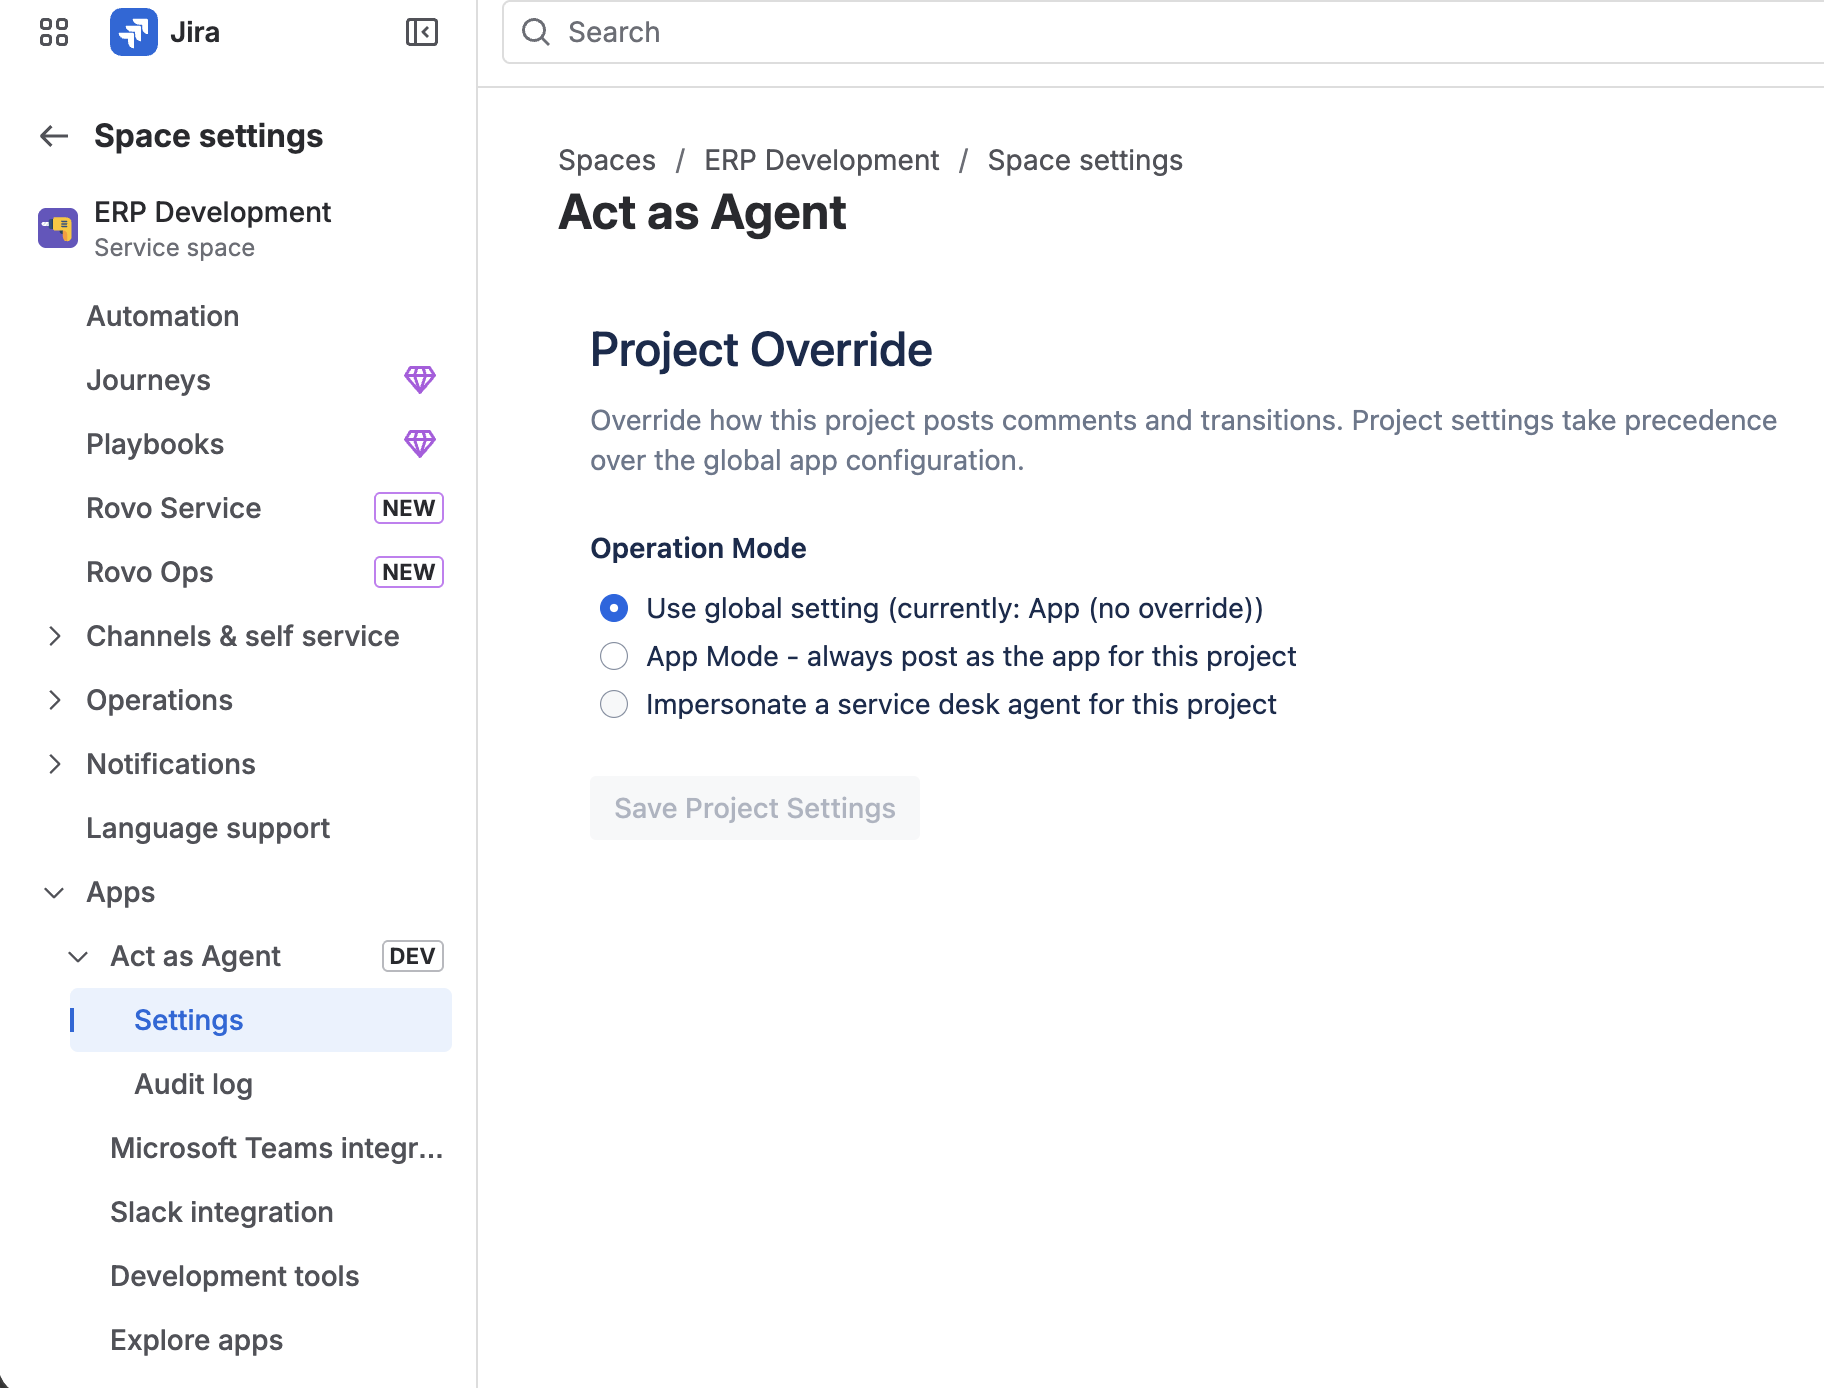This screenshot has height=1388, width=1824.
Task: Click the NEW badge beside Rovo Ops
Action: 409,572
